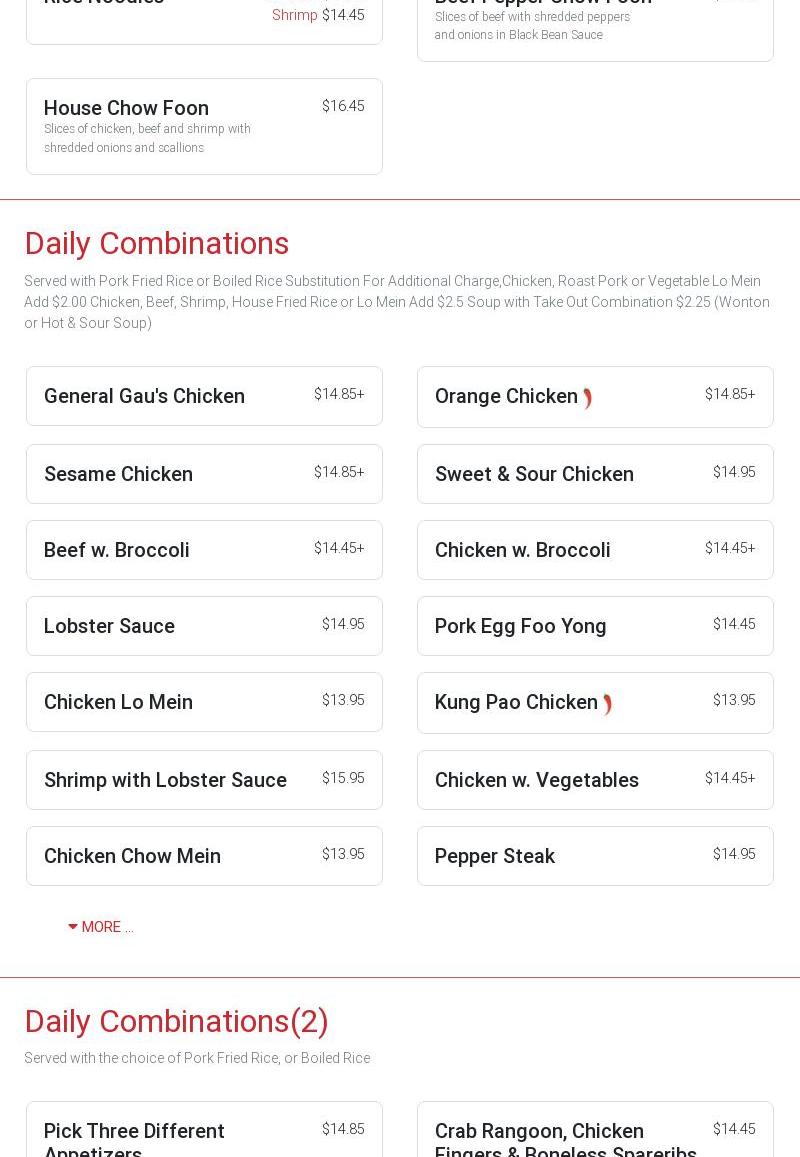Click the Daily Combinations(2) heading

(x=176, y=1021)
